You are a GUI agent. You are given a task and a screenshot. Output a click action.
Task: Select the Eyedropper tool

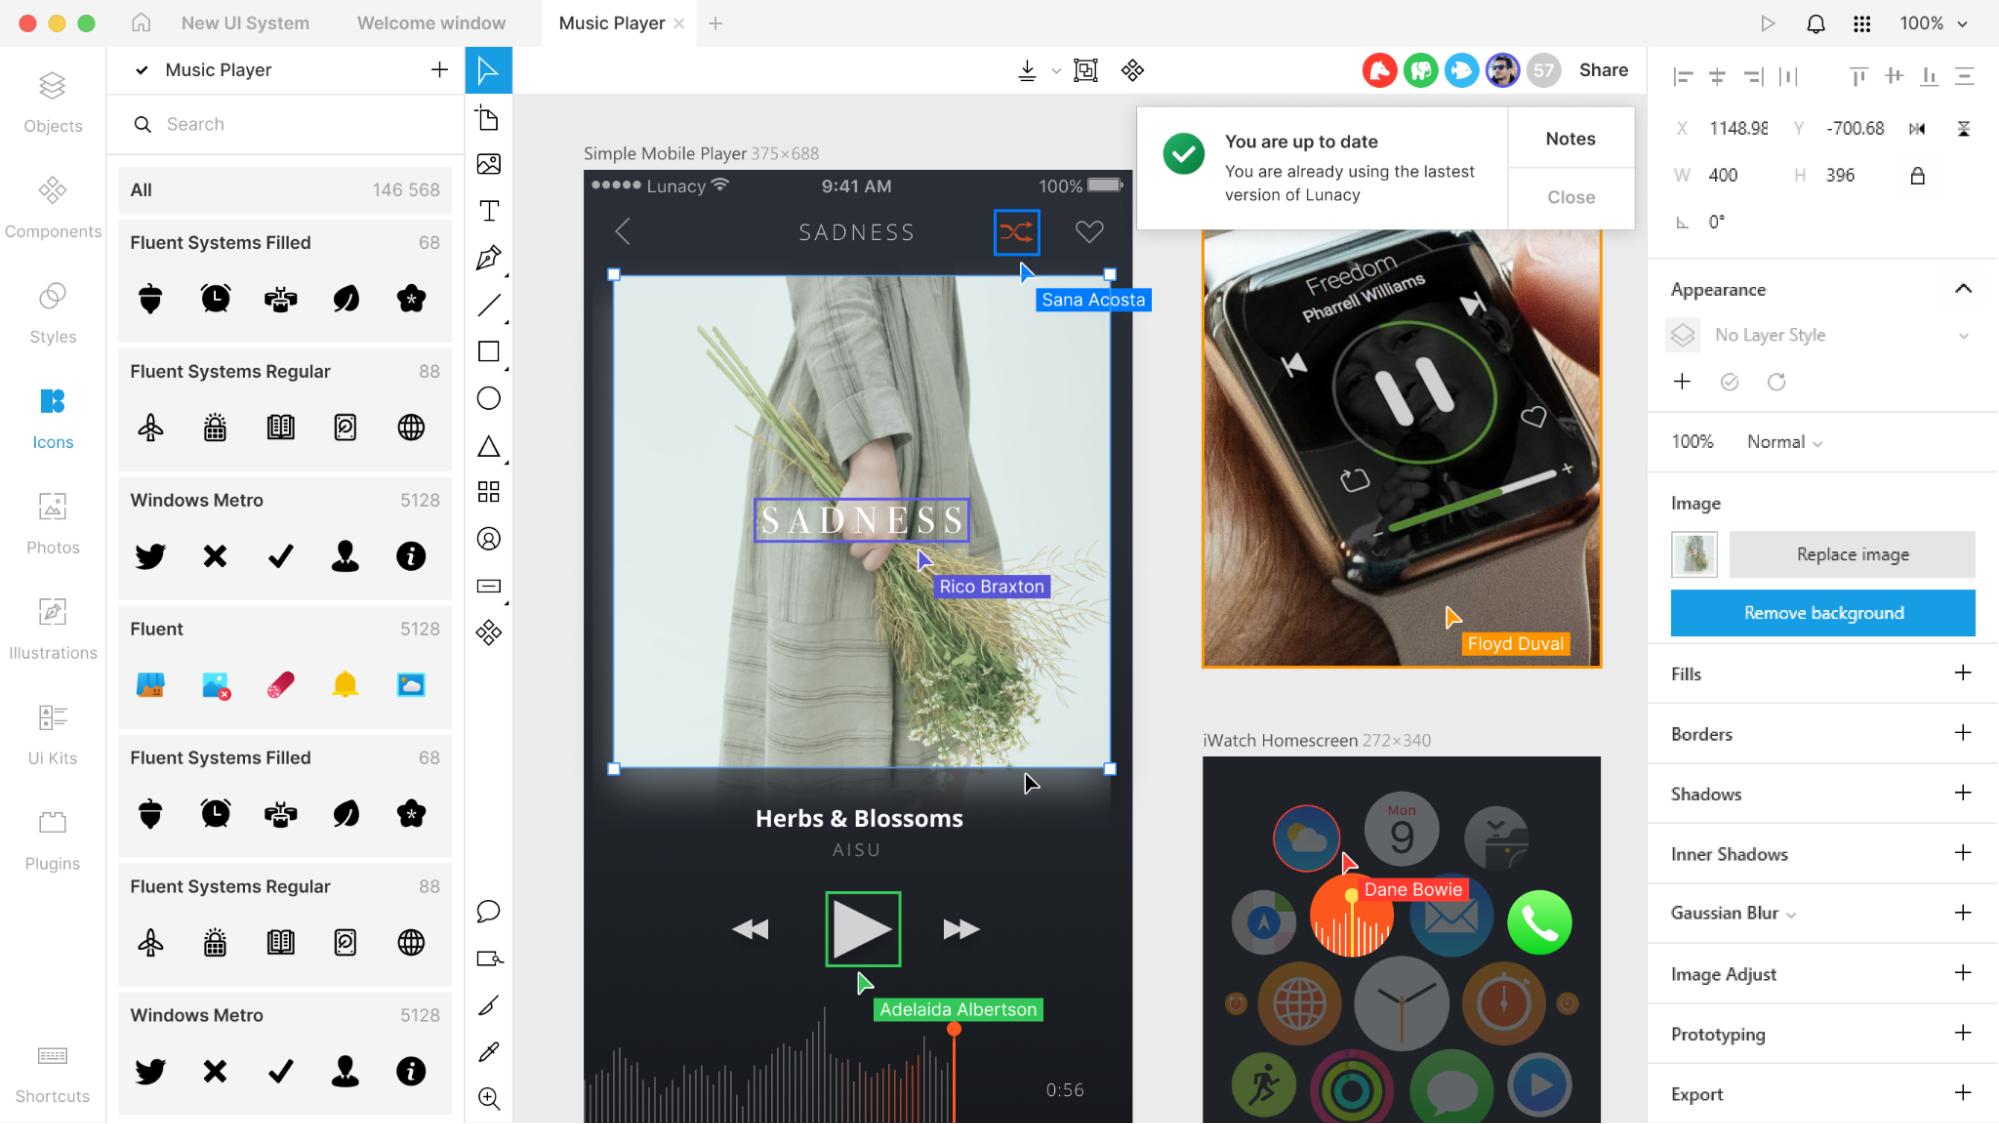(488, 1052)
